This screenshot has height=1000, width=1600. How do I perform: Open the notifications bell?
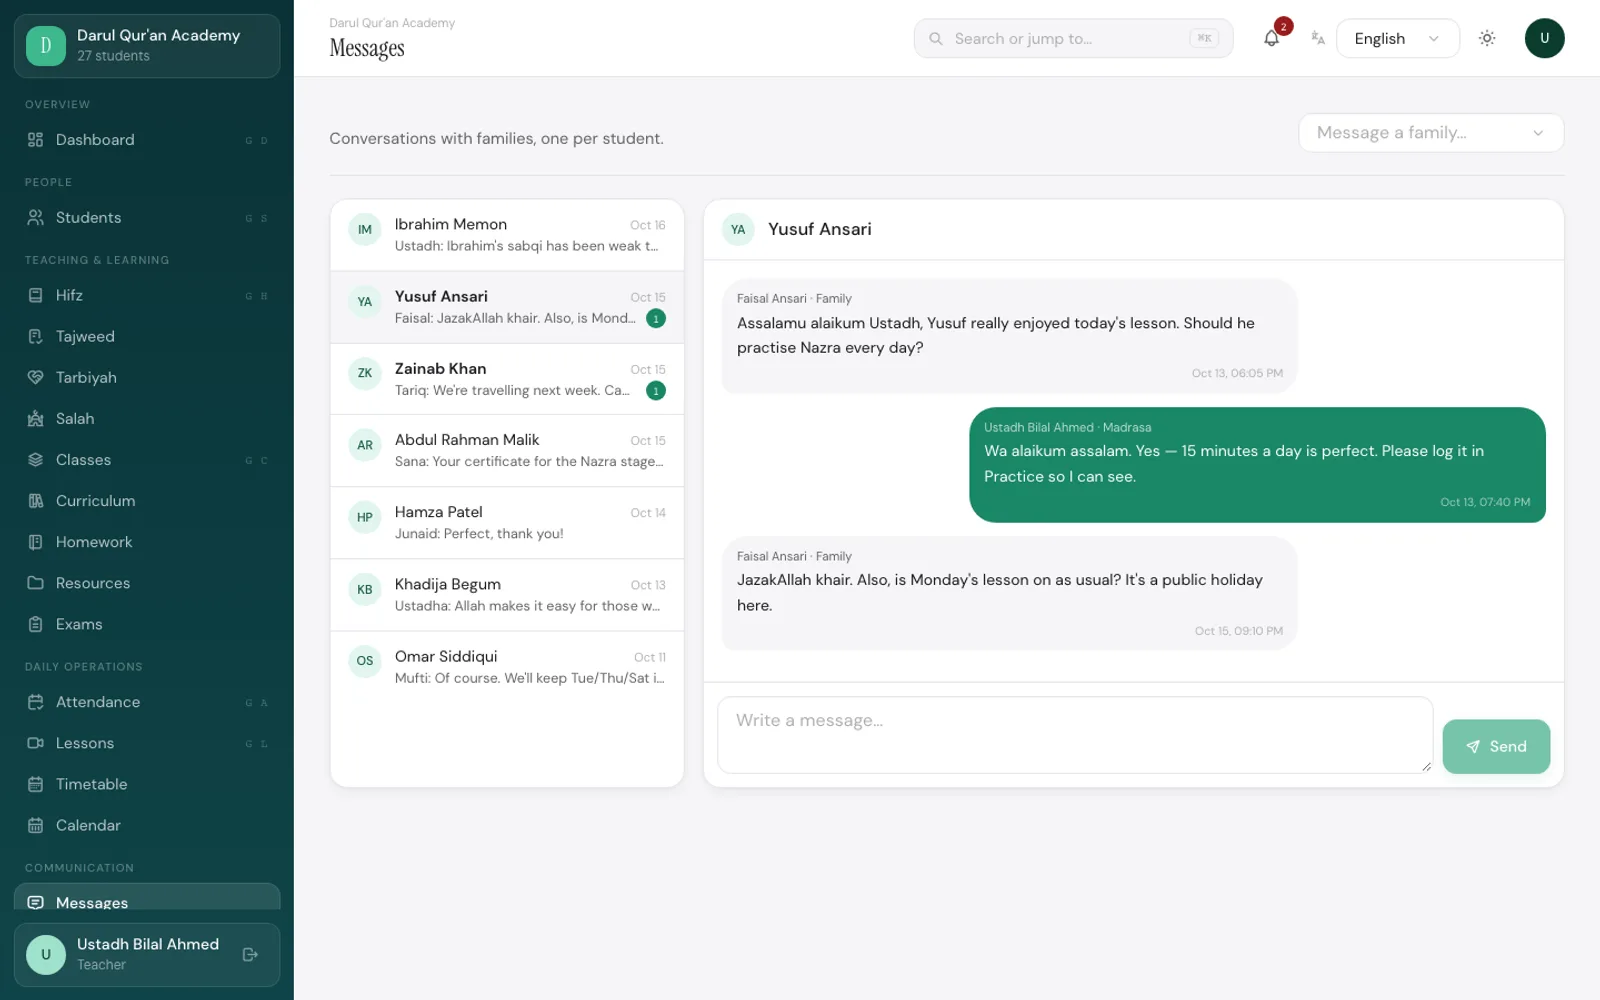coord(1271,38)
